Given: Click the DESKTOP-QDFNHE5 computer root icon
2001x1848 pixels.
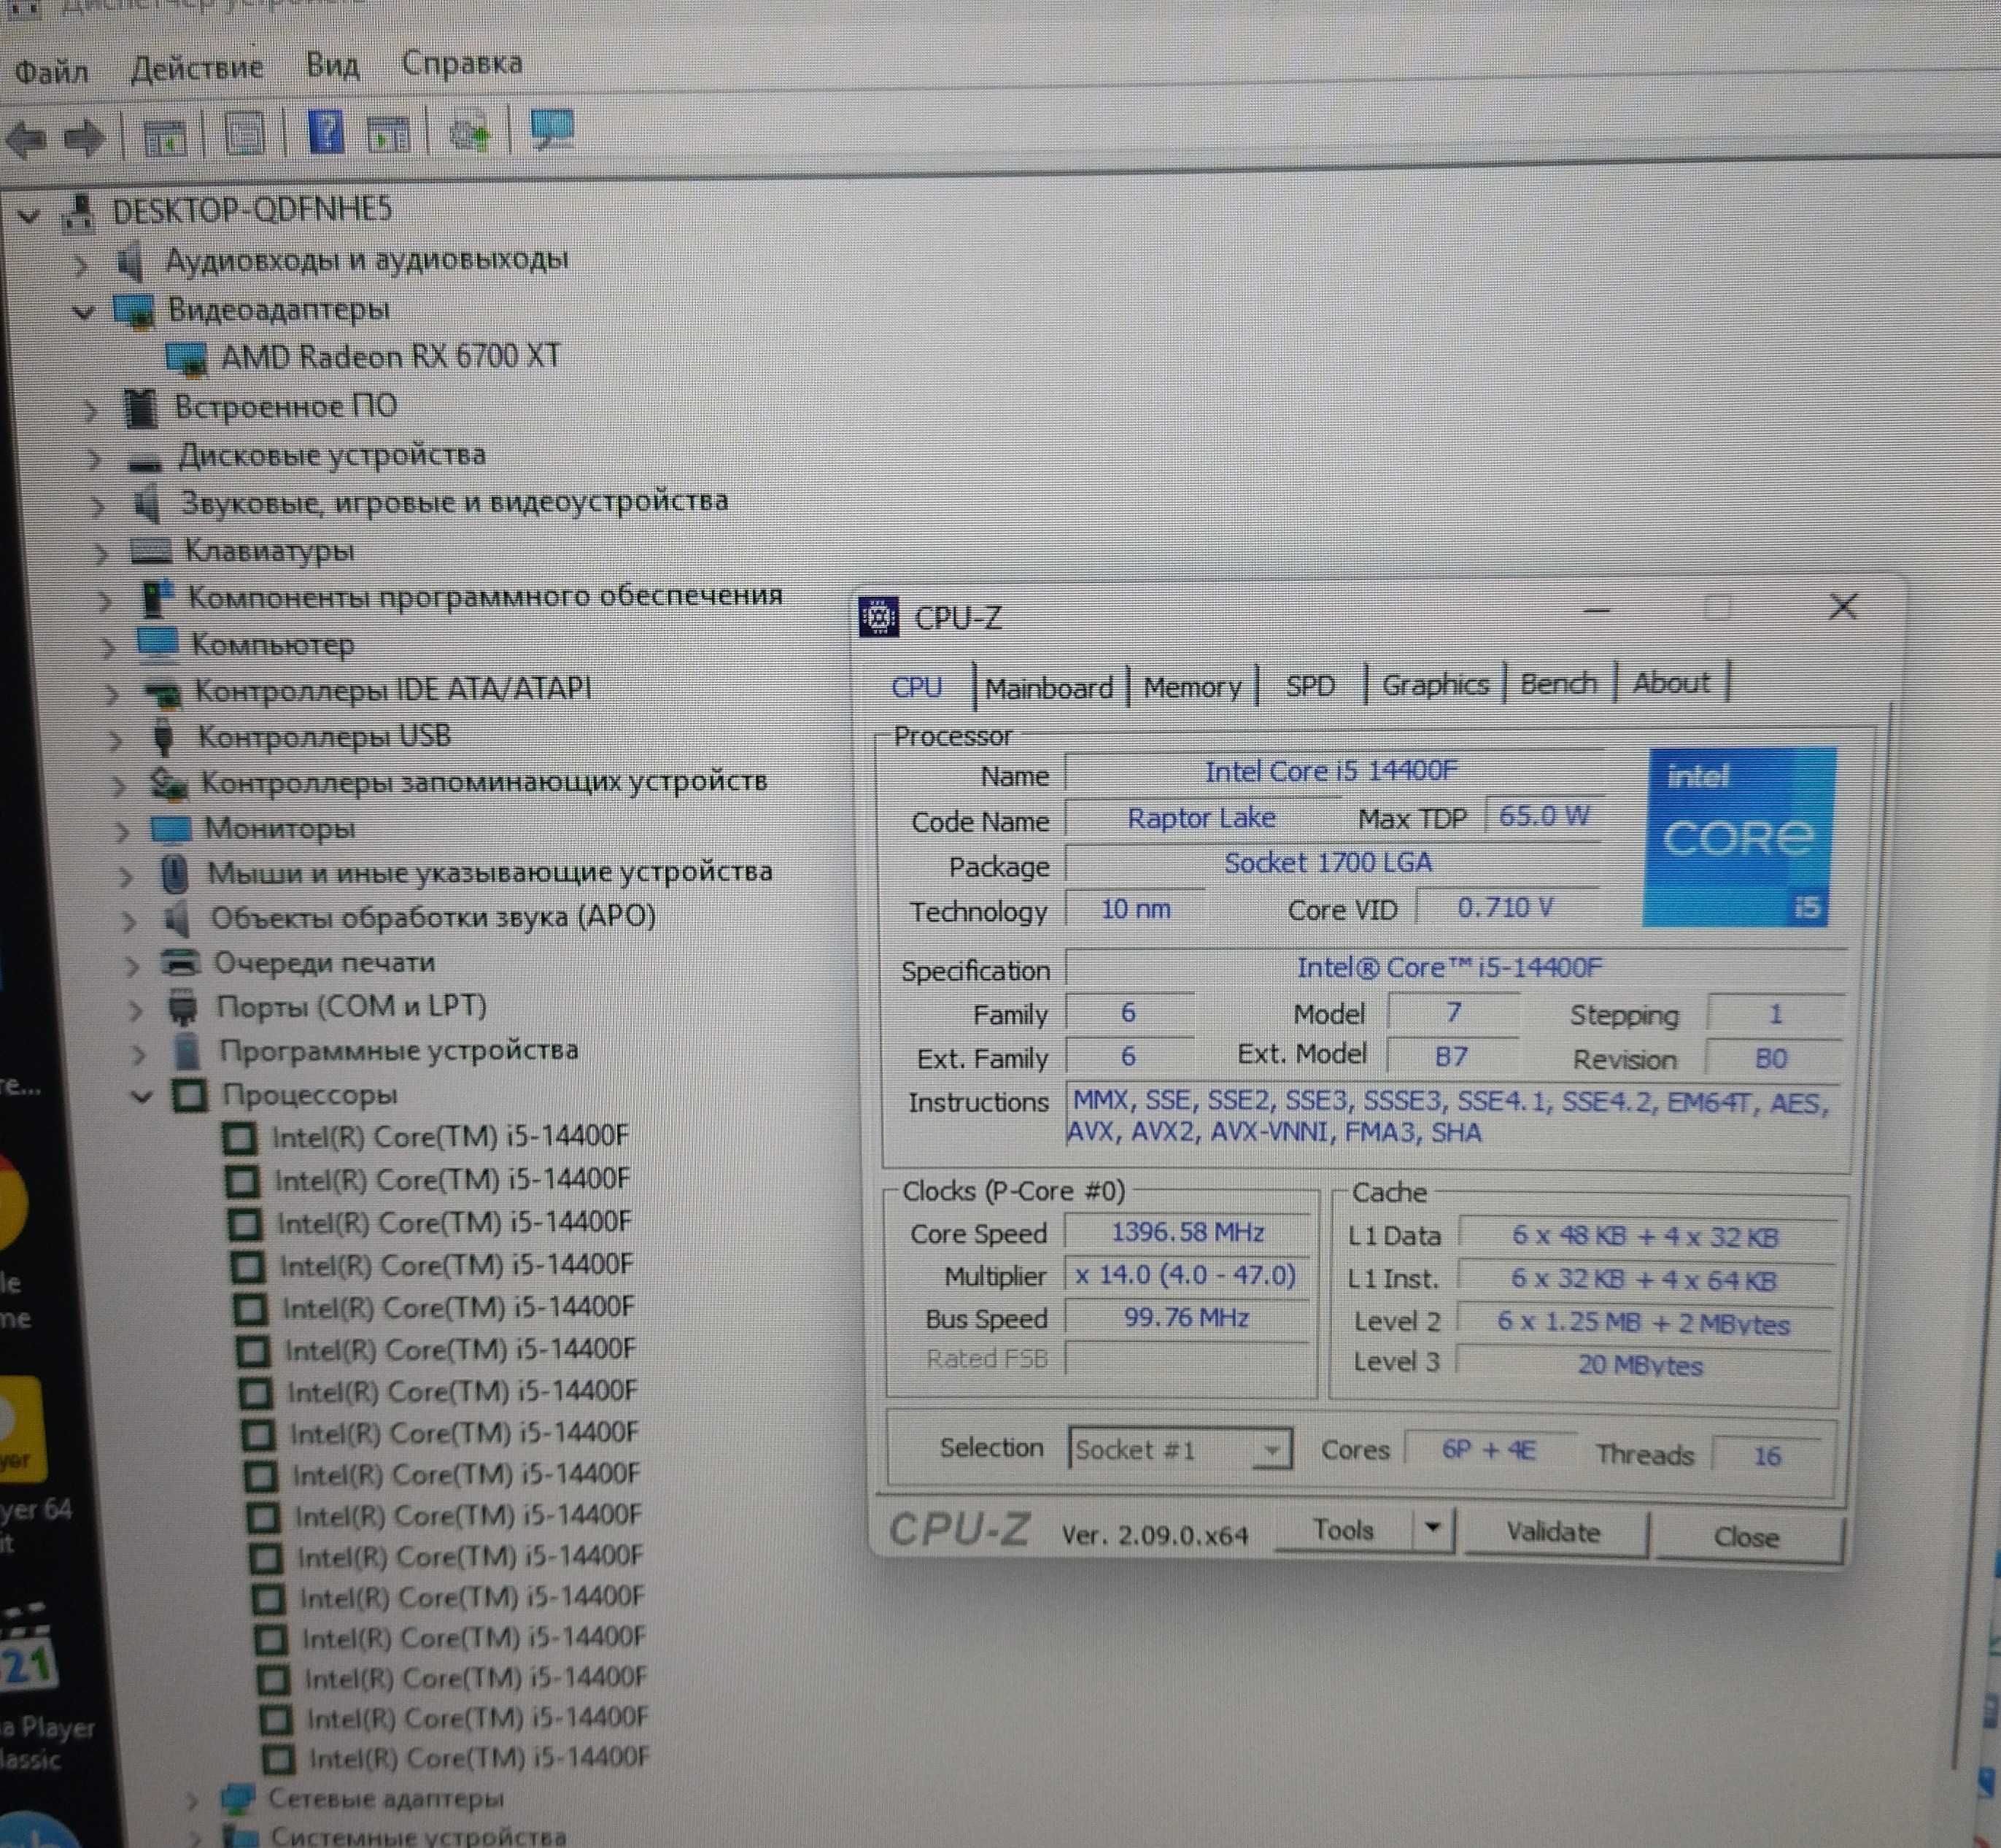Looking at the screenshot, I should (79, 212).
